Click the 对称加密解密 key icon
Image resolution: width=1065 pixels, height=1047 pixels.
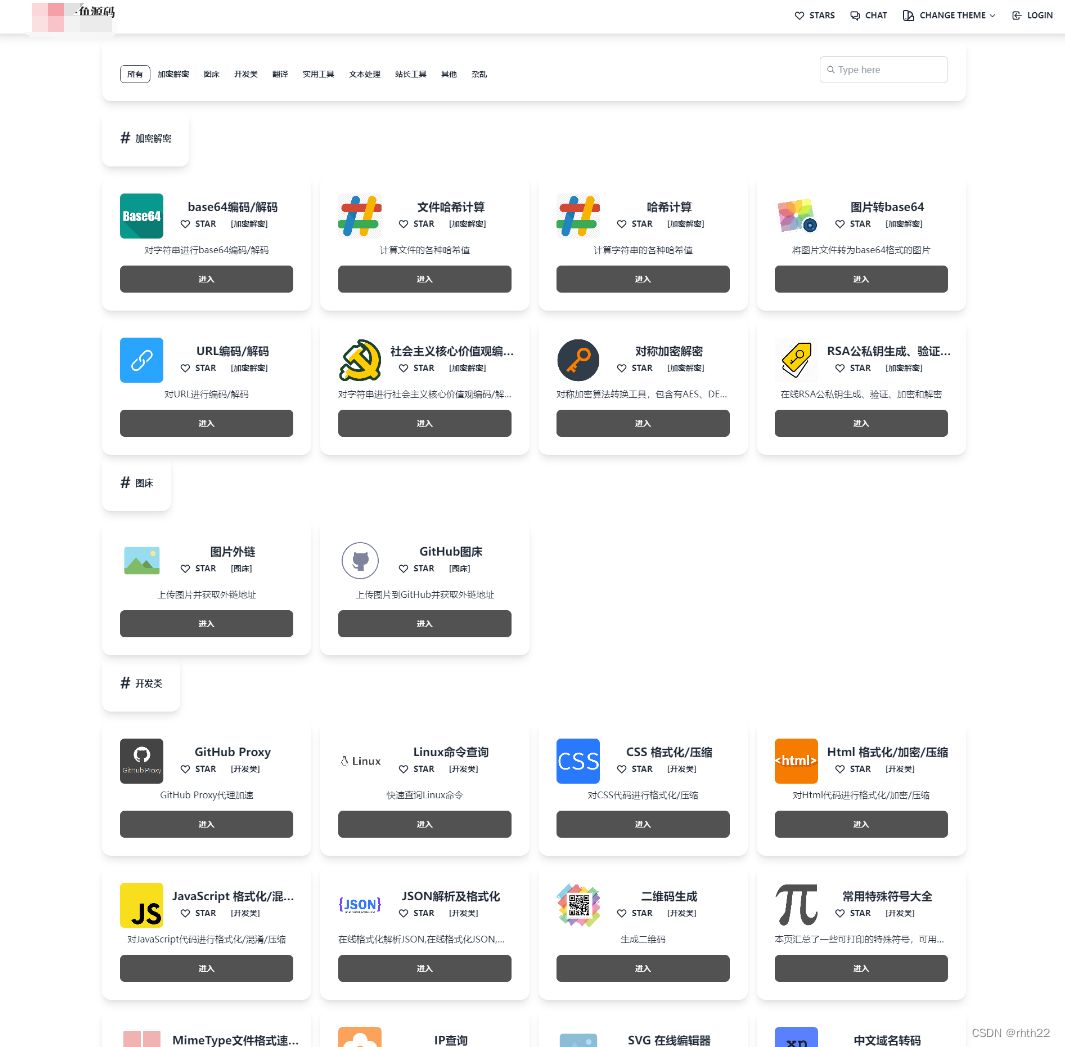coord(578,360)
